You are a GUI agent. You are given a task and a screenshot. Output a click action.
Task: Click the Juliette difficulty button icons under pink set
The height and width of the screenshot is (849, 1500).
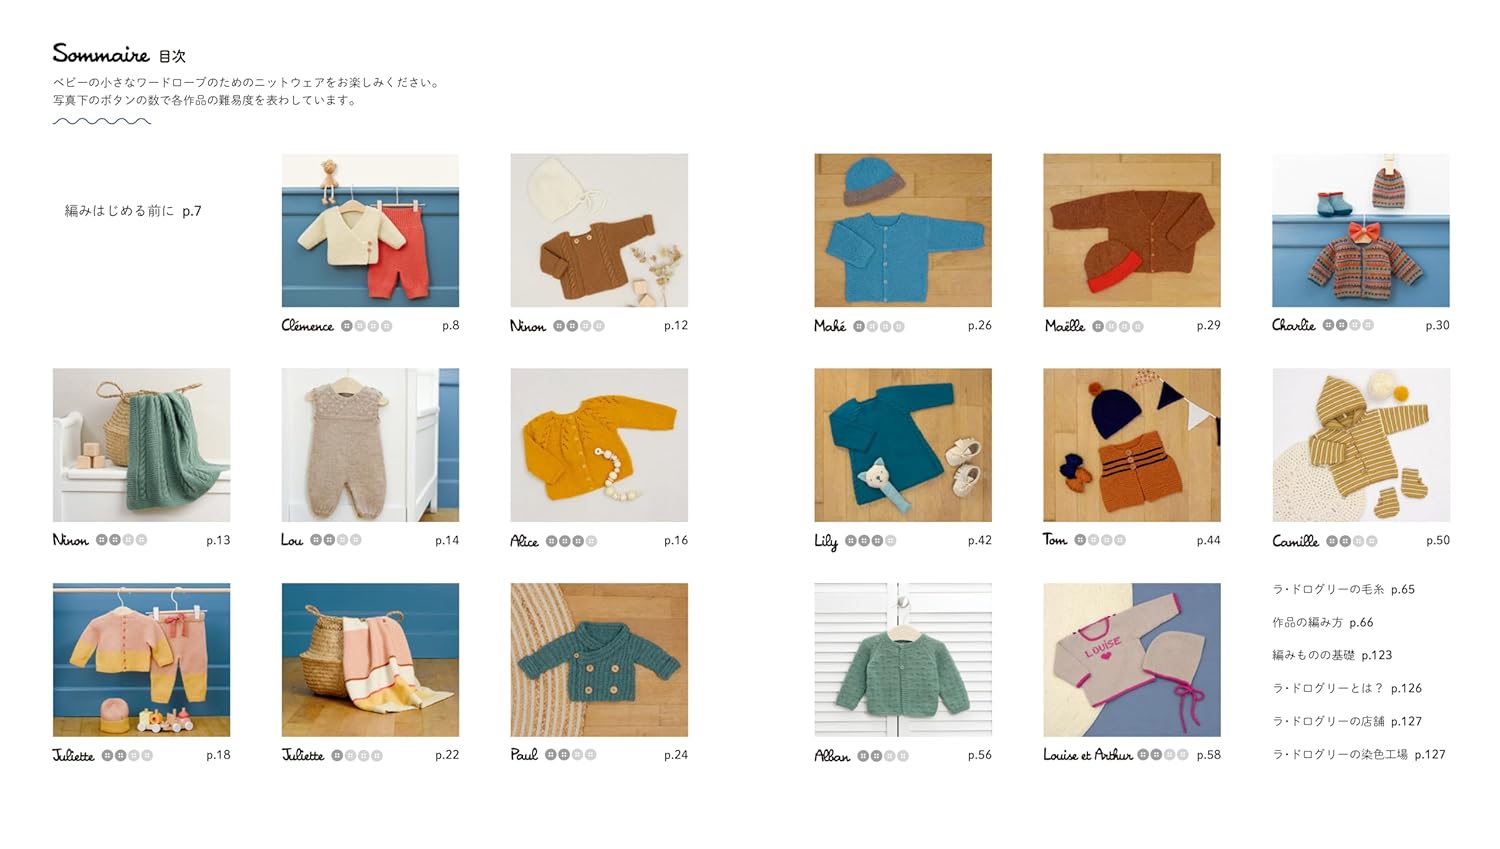tap(127, 755)
